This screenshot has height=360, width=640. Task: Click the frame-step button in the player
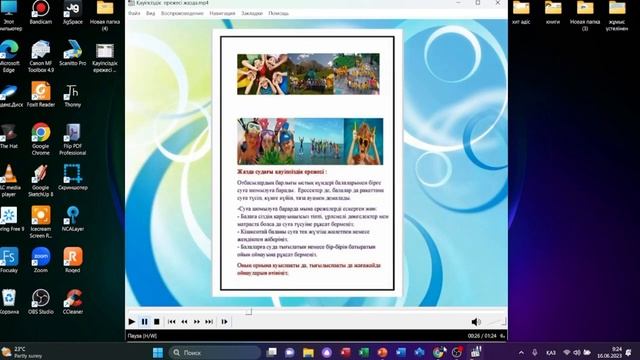(x=224, y=322)
